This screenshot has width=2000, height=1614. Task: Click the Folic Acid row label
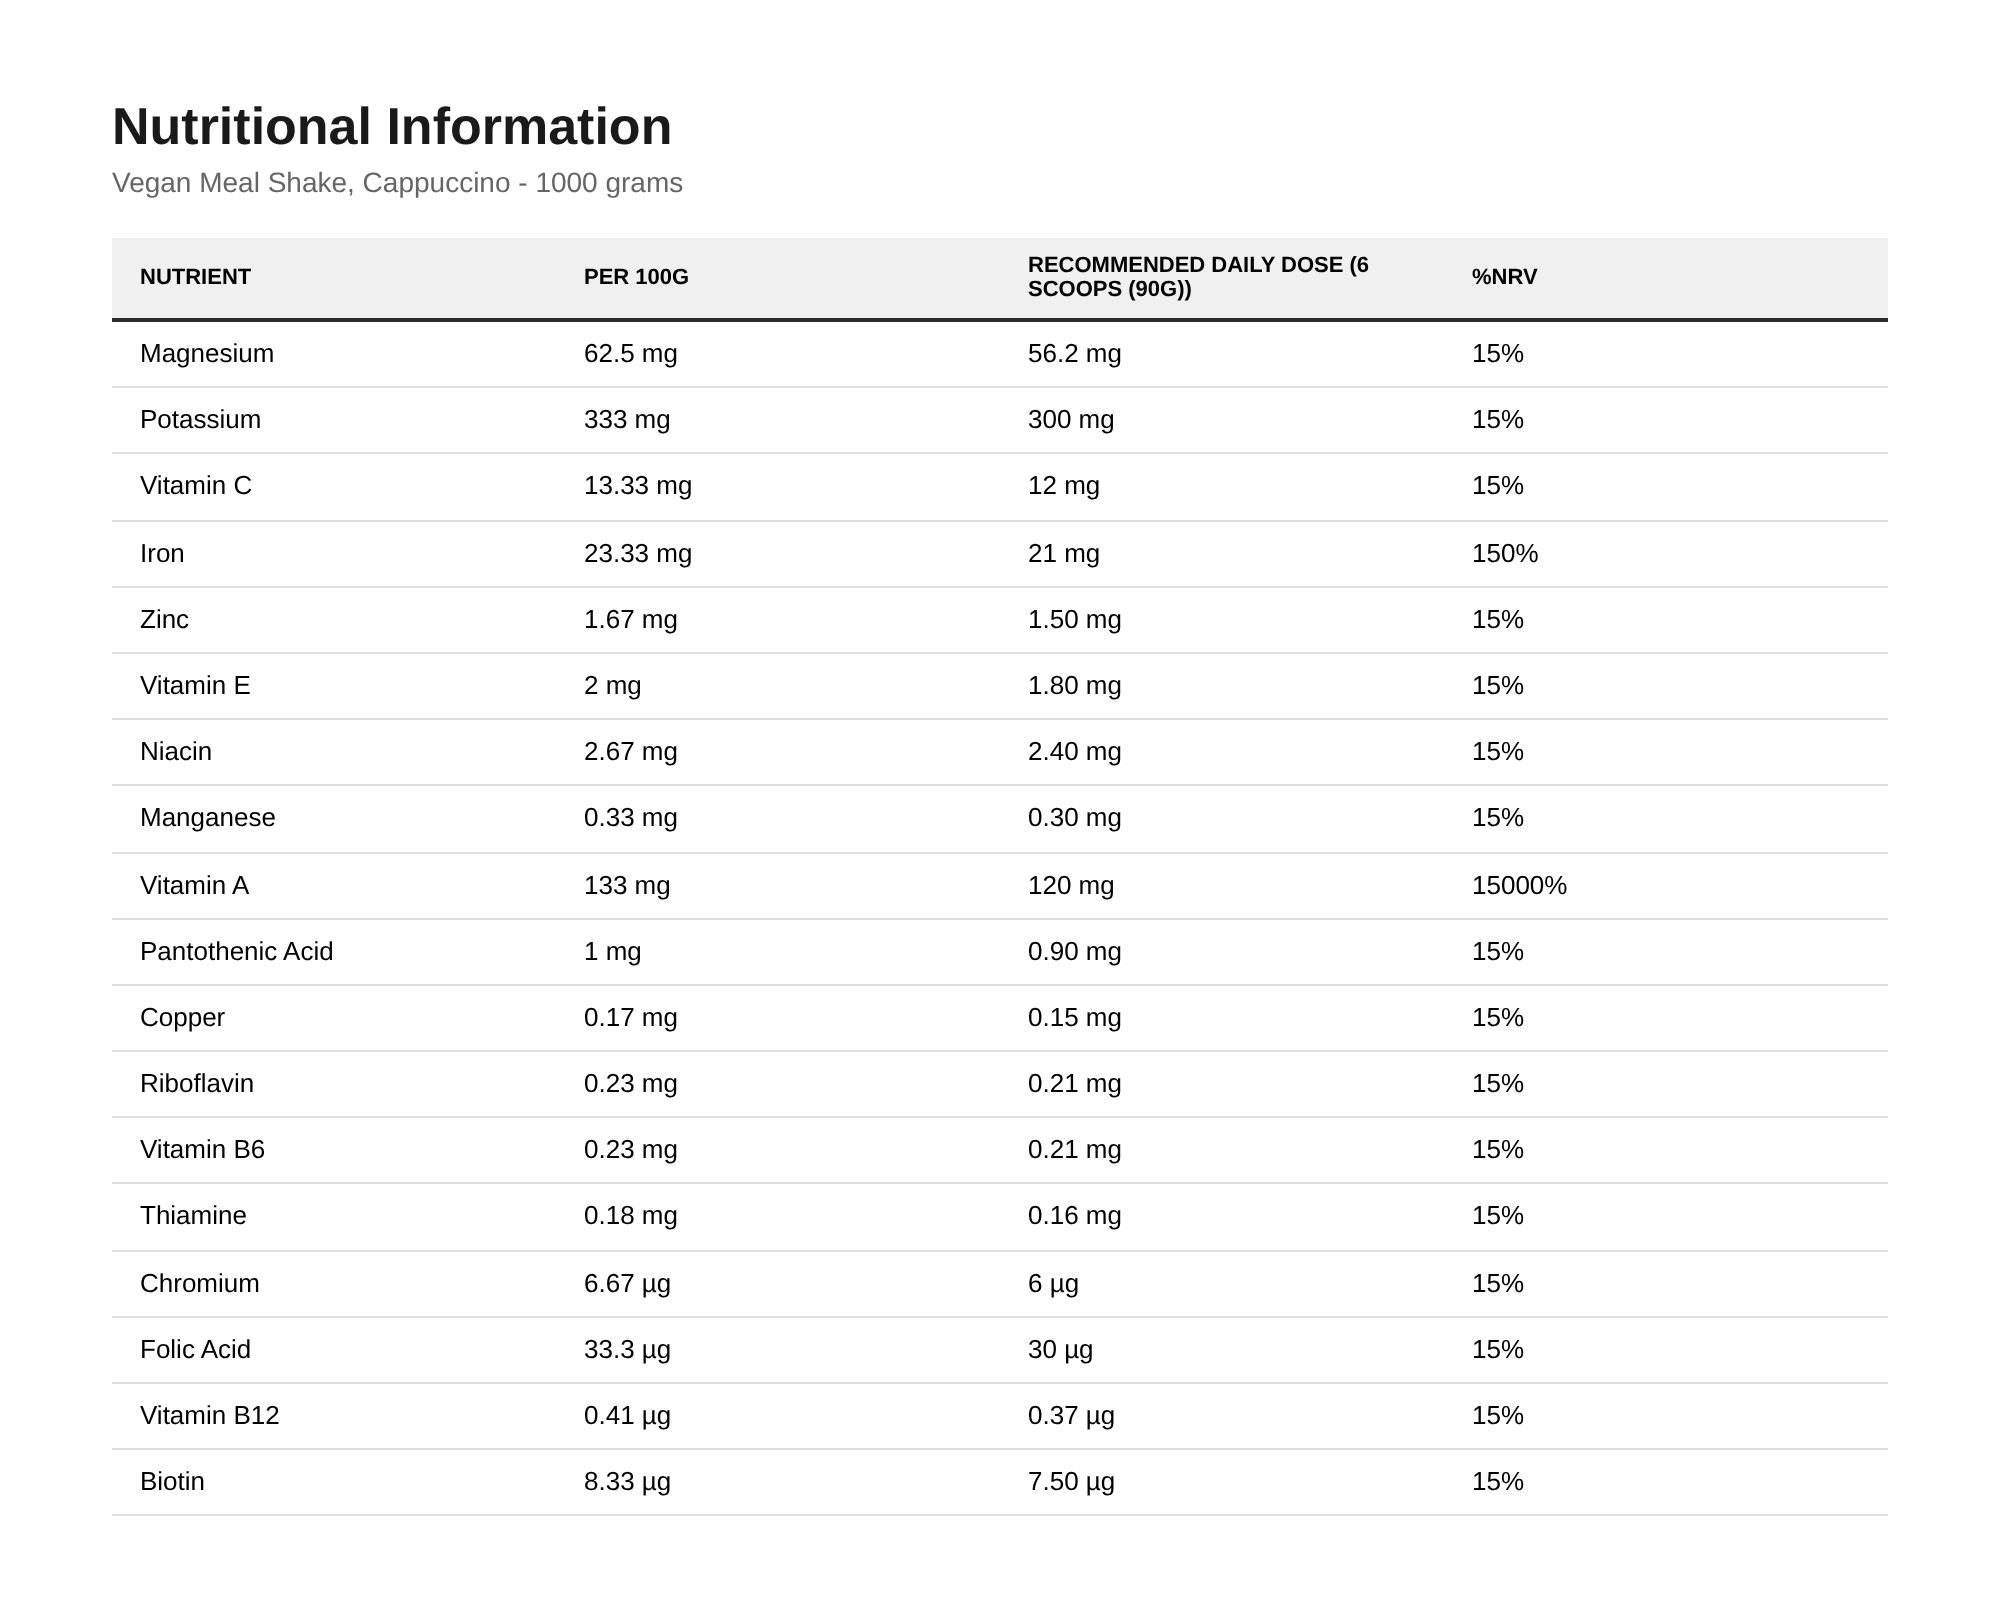pos(195,1349)
